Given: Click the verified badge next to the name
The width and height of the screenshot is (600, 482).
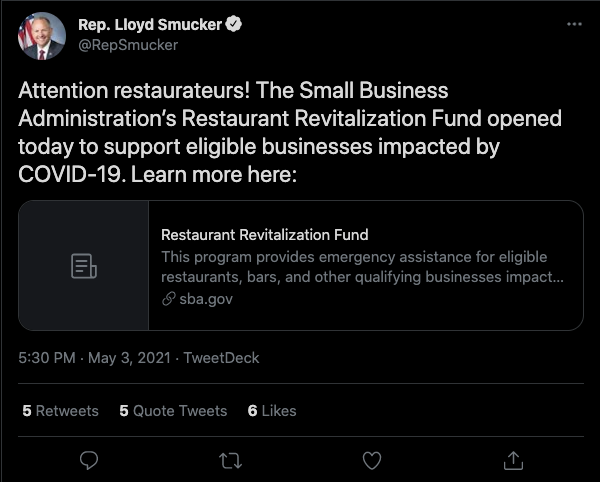Looking at the screenshot, I should click(233, 24).
